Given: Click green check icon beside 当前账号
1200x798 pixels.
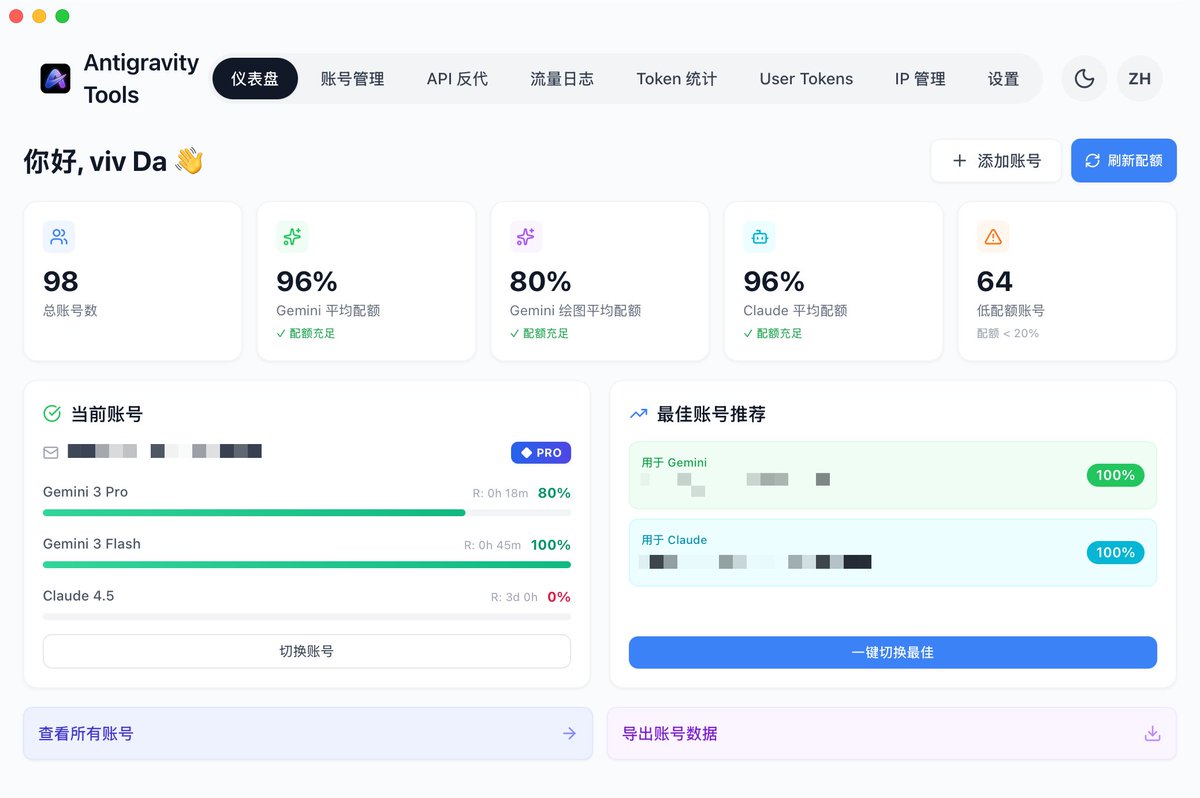Looking at the screenshot, I should pyautogui.click(x=52, y=413).
